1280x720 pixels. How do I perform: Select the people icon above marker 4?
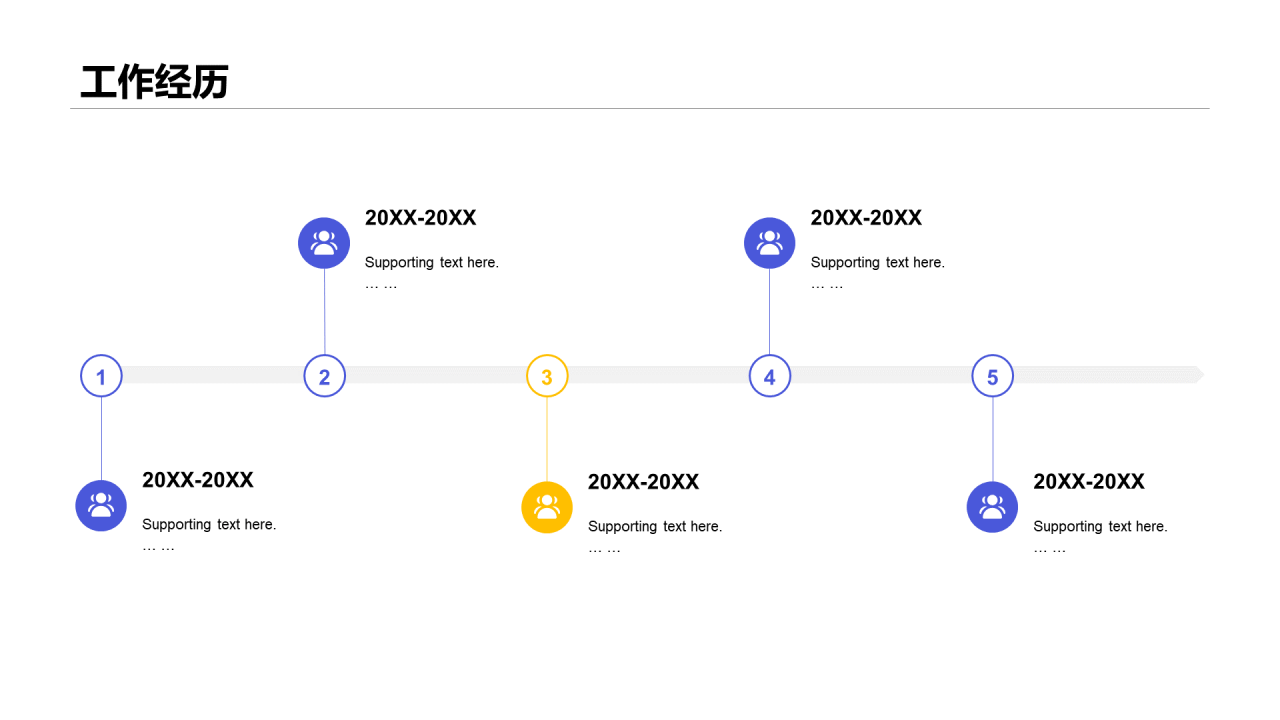(x=770, y=243)
